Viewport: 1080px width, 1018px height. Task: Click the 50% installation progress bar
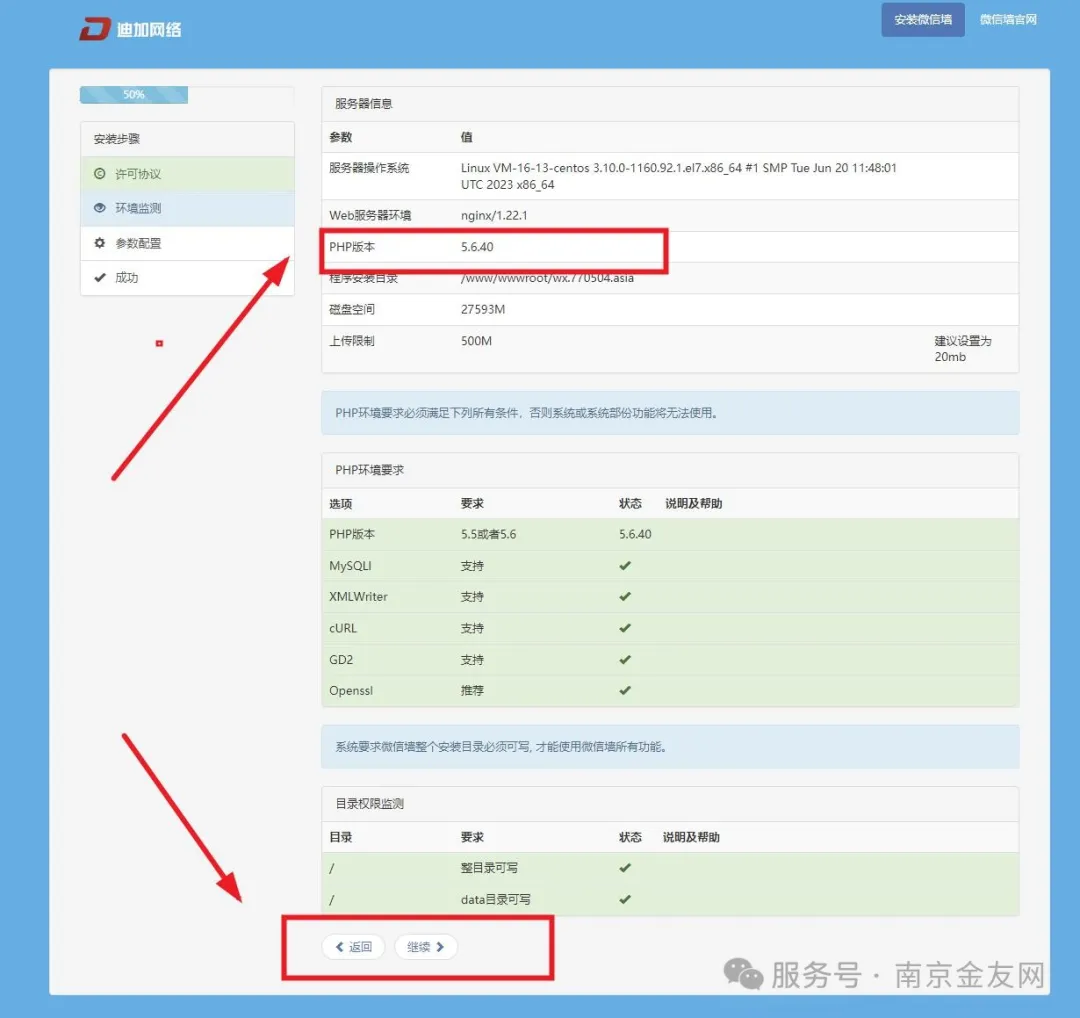(134, 95)
